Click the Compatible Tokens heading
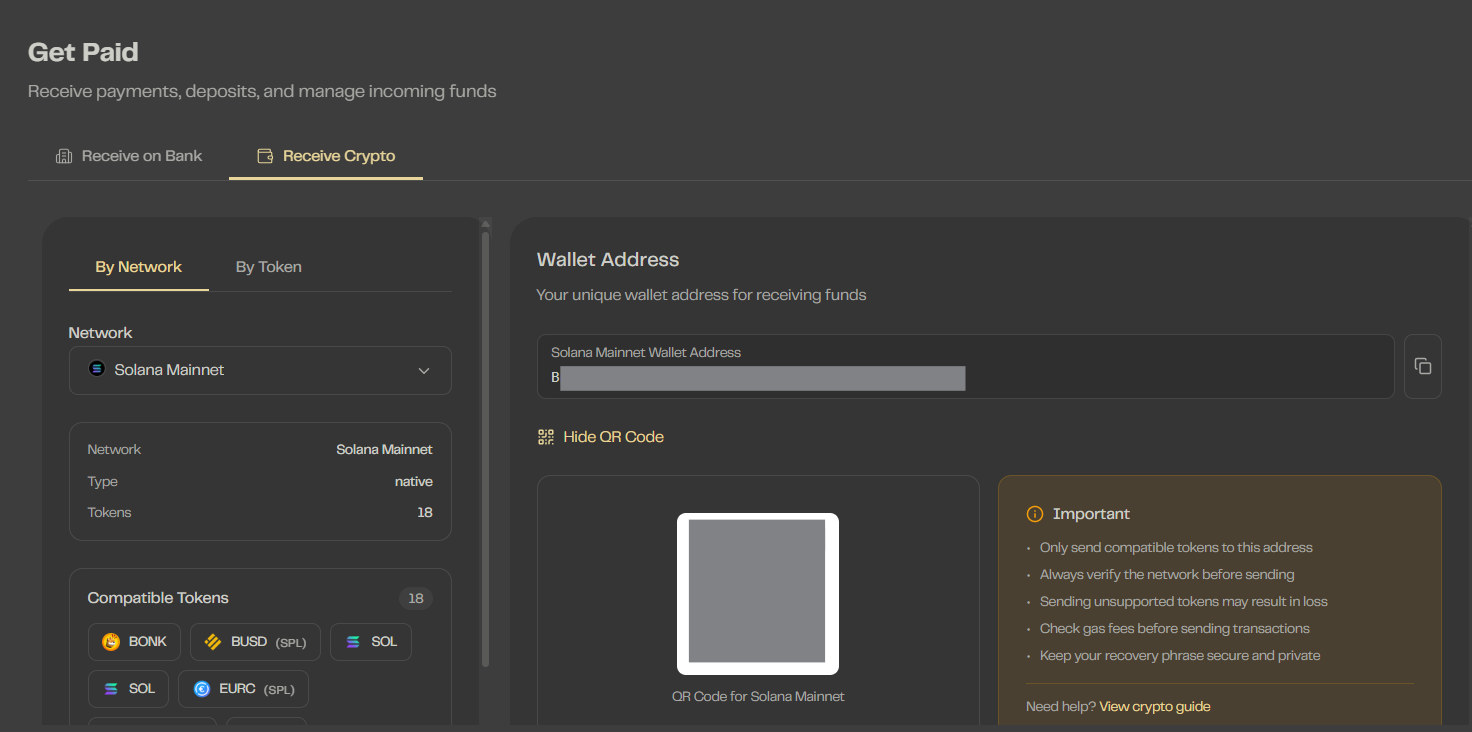 158,598
